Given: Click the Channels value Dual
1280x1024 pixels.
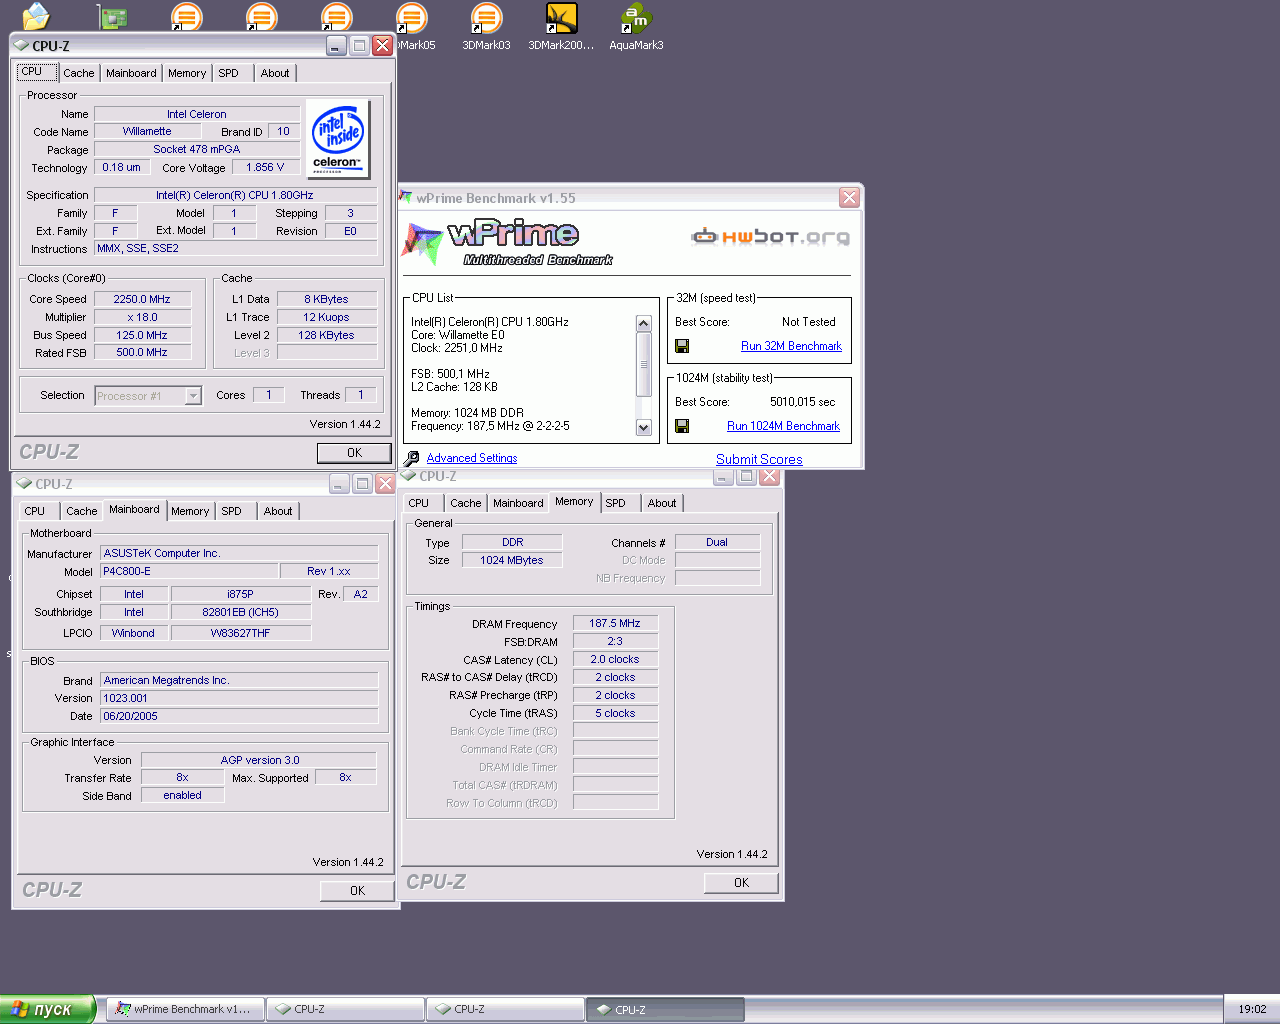Looking at the screenshot, I should 717,542.
